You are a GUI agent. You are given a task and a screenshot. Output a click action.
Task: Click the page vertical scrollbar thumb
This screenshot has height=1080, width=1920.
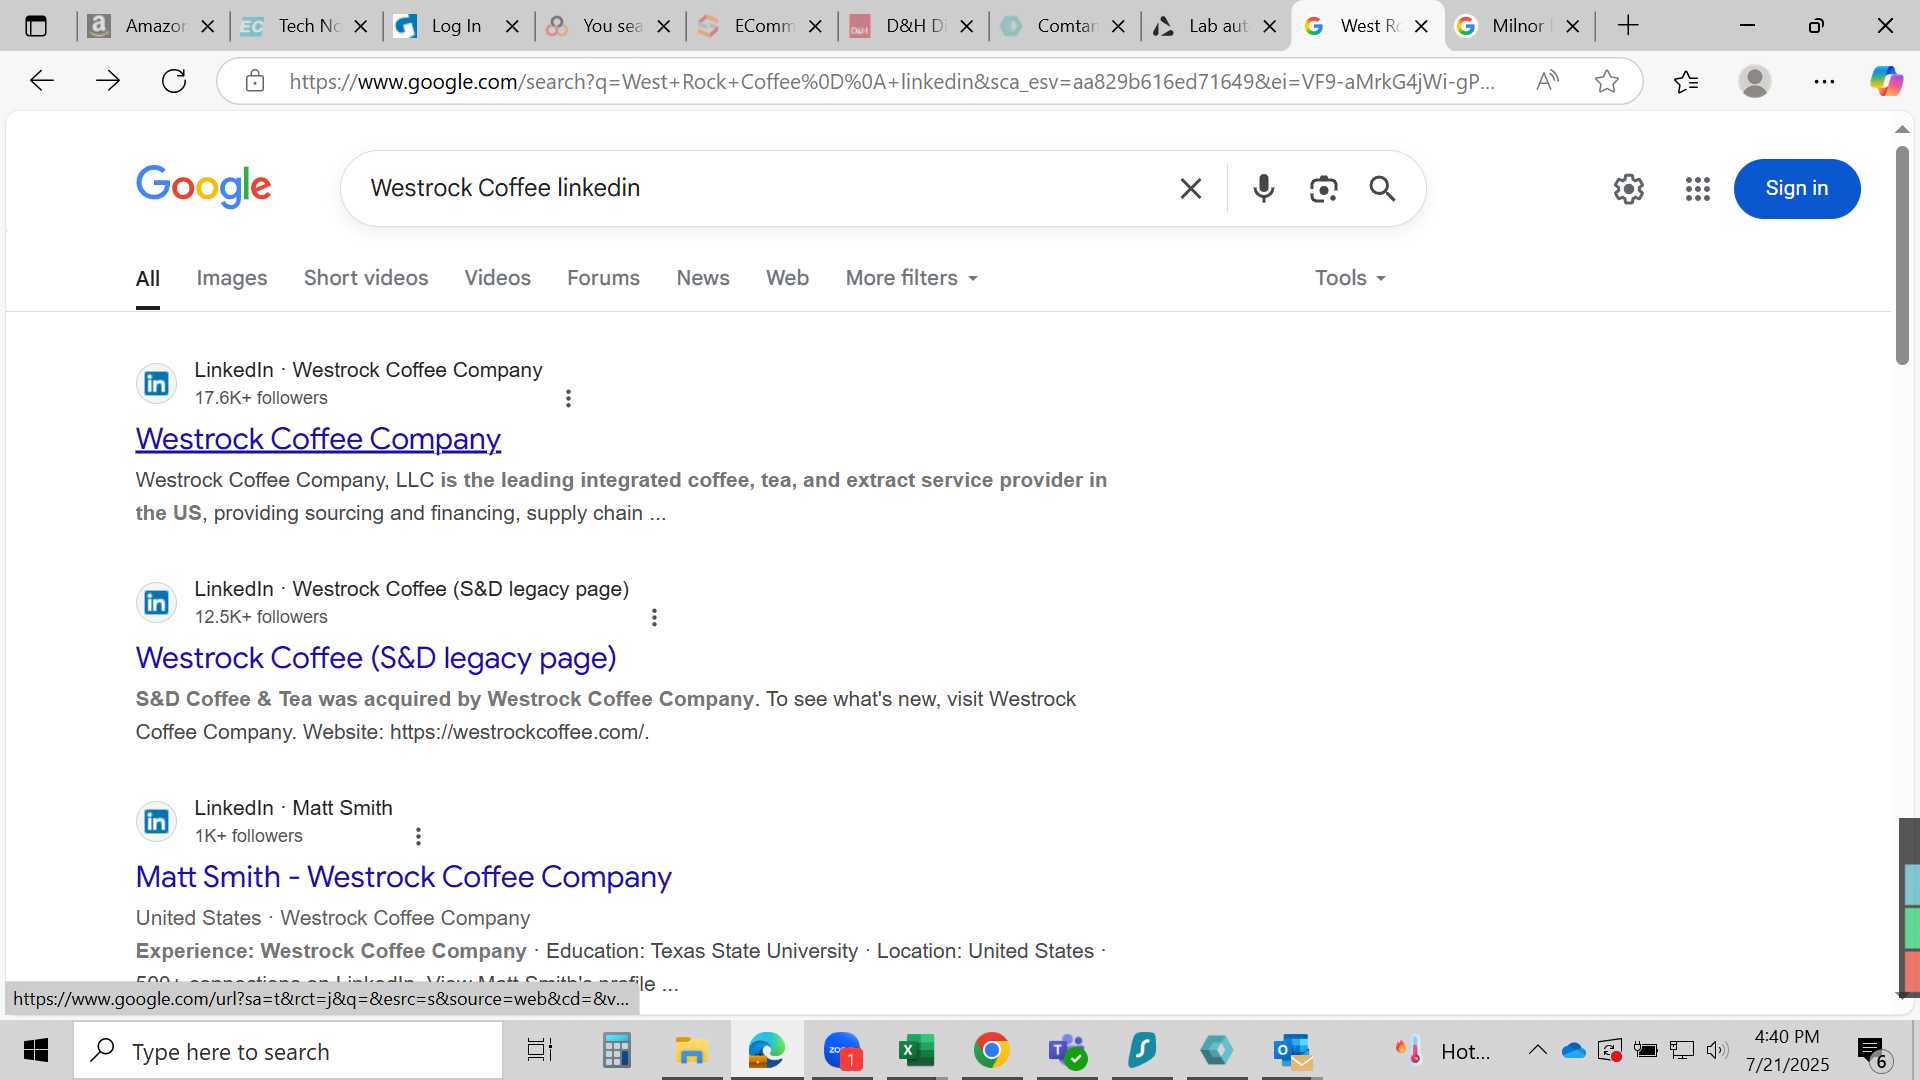click(1901, 255)
